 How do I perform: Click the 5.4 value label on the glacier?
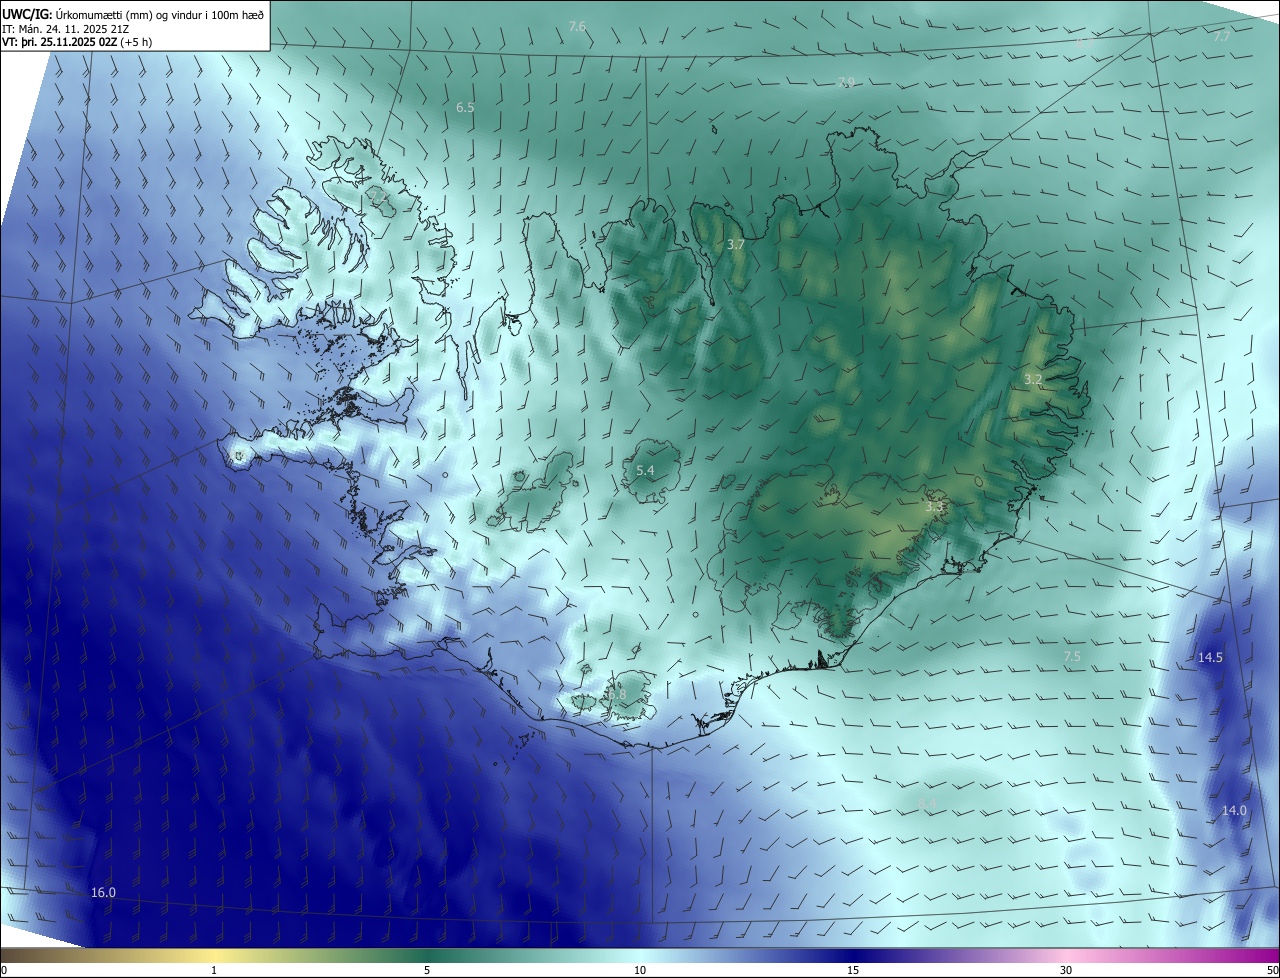[645, 470]
